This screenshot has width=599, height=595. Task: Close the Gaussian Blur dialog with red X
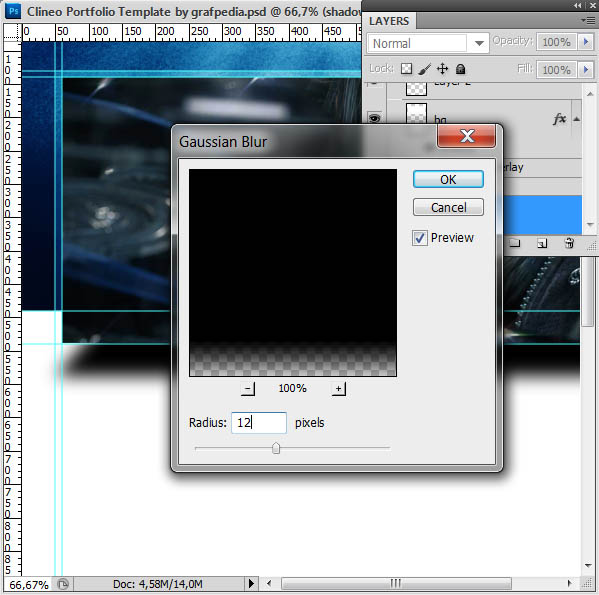pyautogui.click(x=466, y=136)
